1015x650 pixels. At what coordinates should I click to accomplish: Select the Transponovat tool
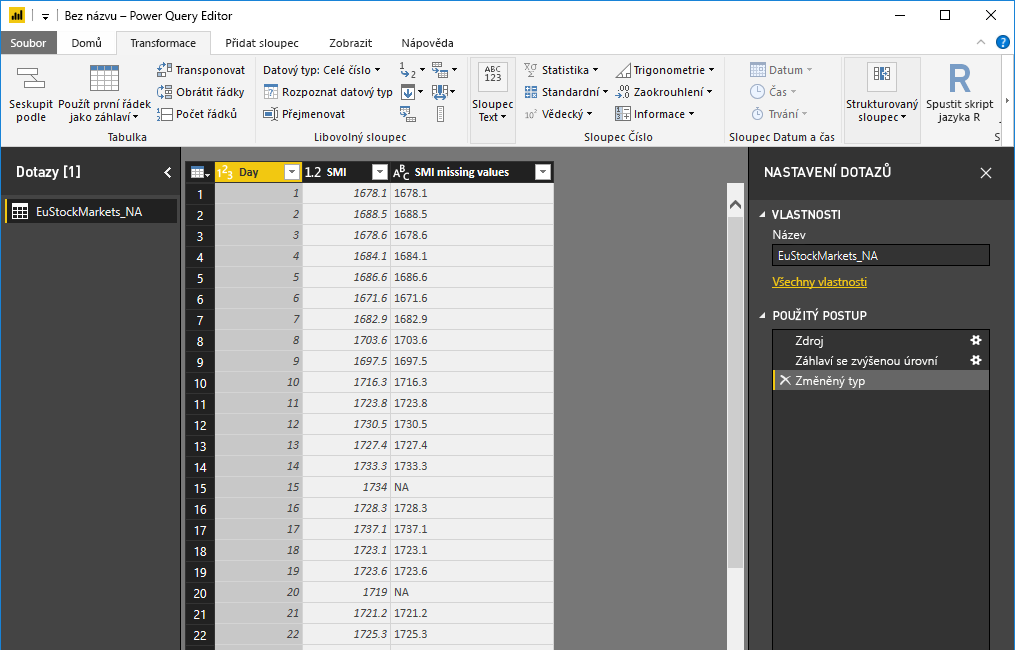(203, 70)
